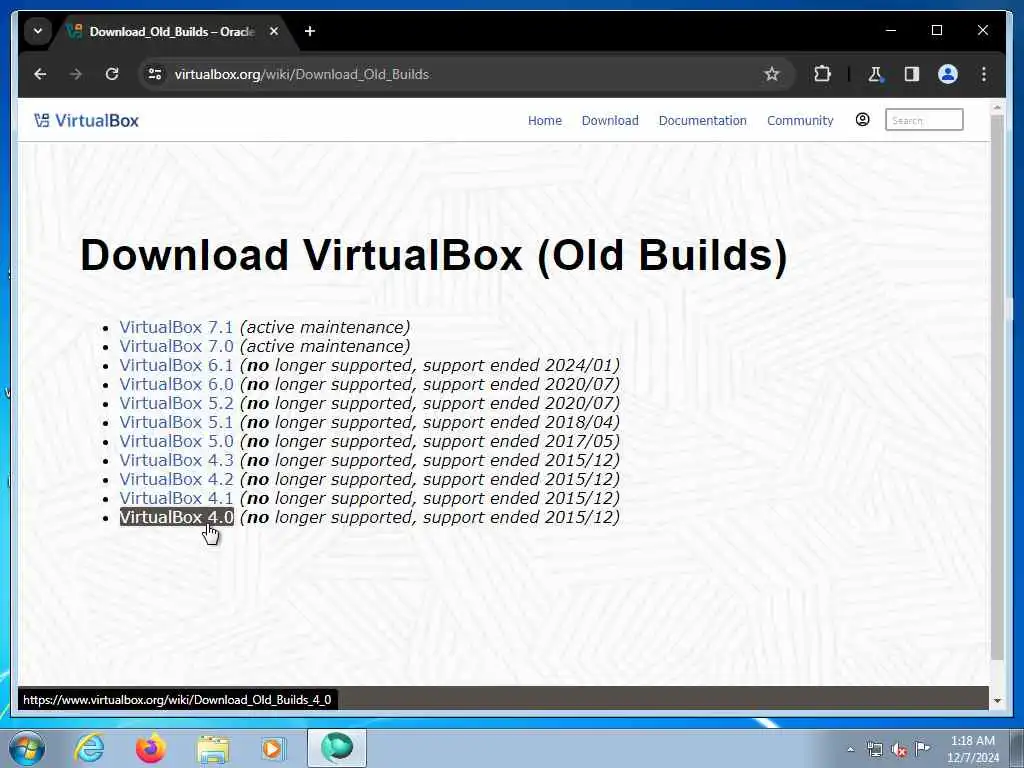Open Chrome Labs flask icon

(x=875, y=74)
